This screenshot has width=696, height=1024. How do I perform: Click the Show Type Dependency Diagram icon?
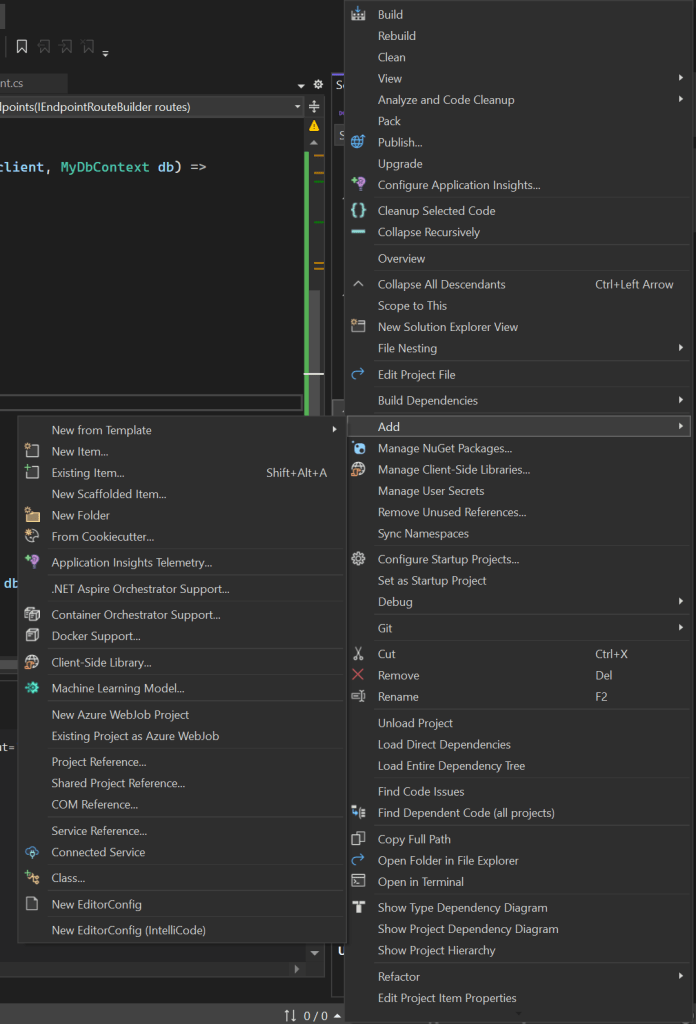pyautogui.click(x=358, y=906)
